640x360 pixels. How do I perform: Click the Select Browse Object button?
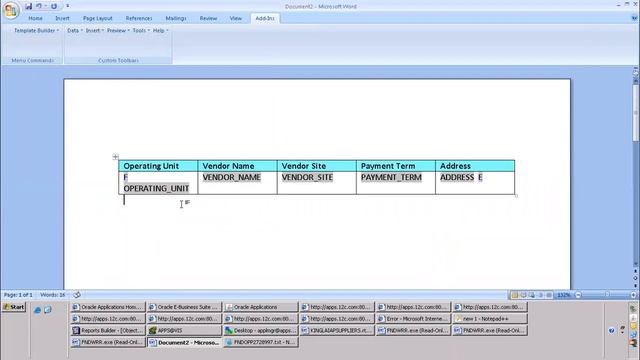[x=636, y=278]
